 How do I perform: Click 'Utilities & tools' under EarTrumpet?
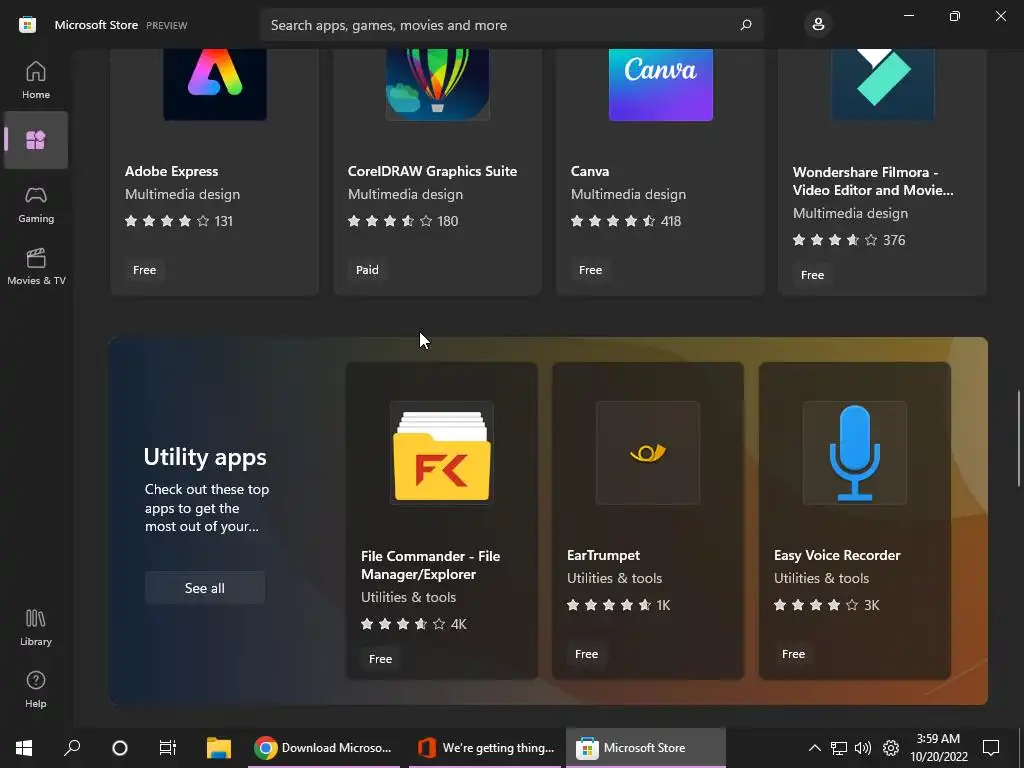614,578
